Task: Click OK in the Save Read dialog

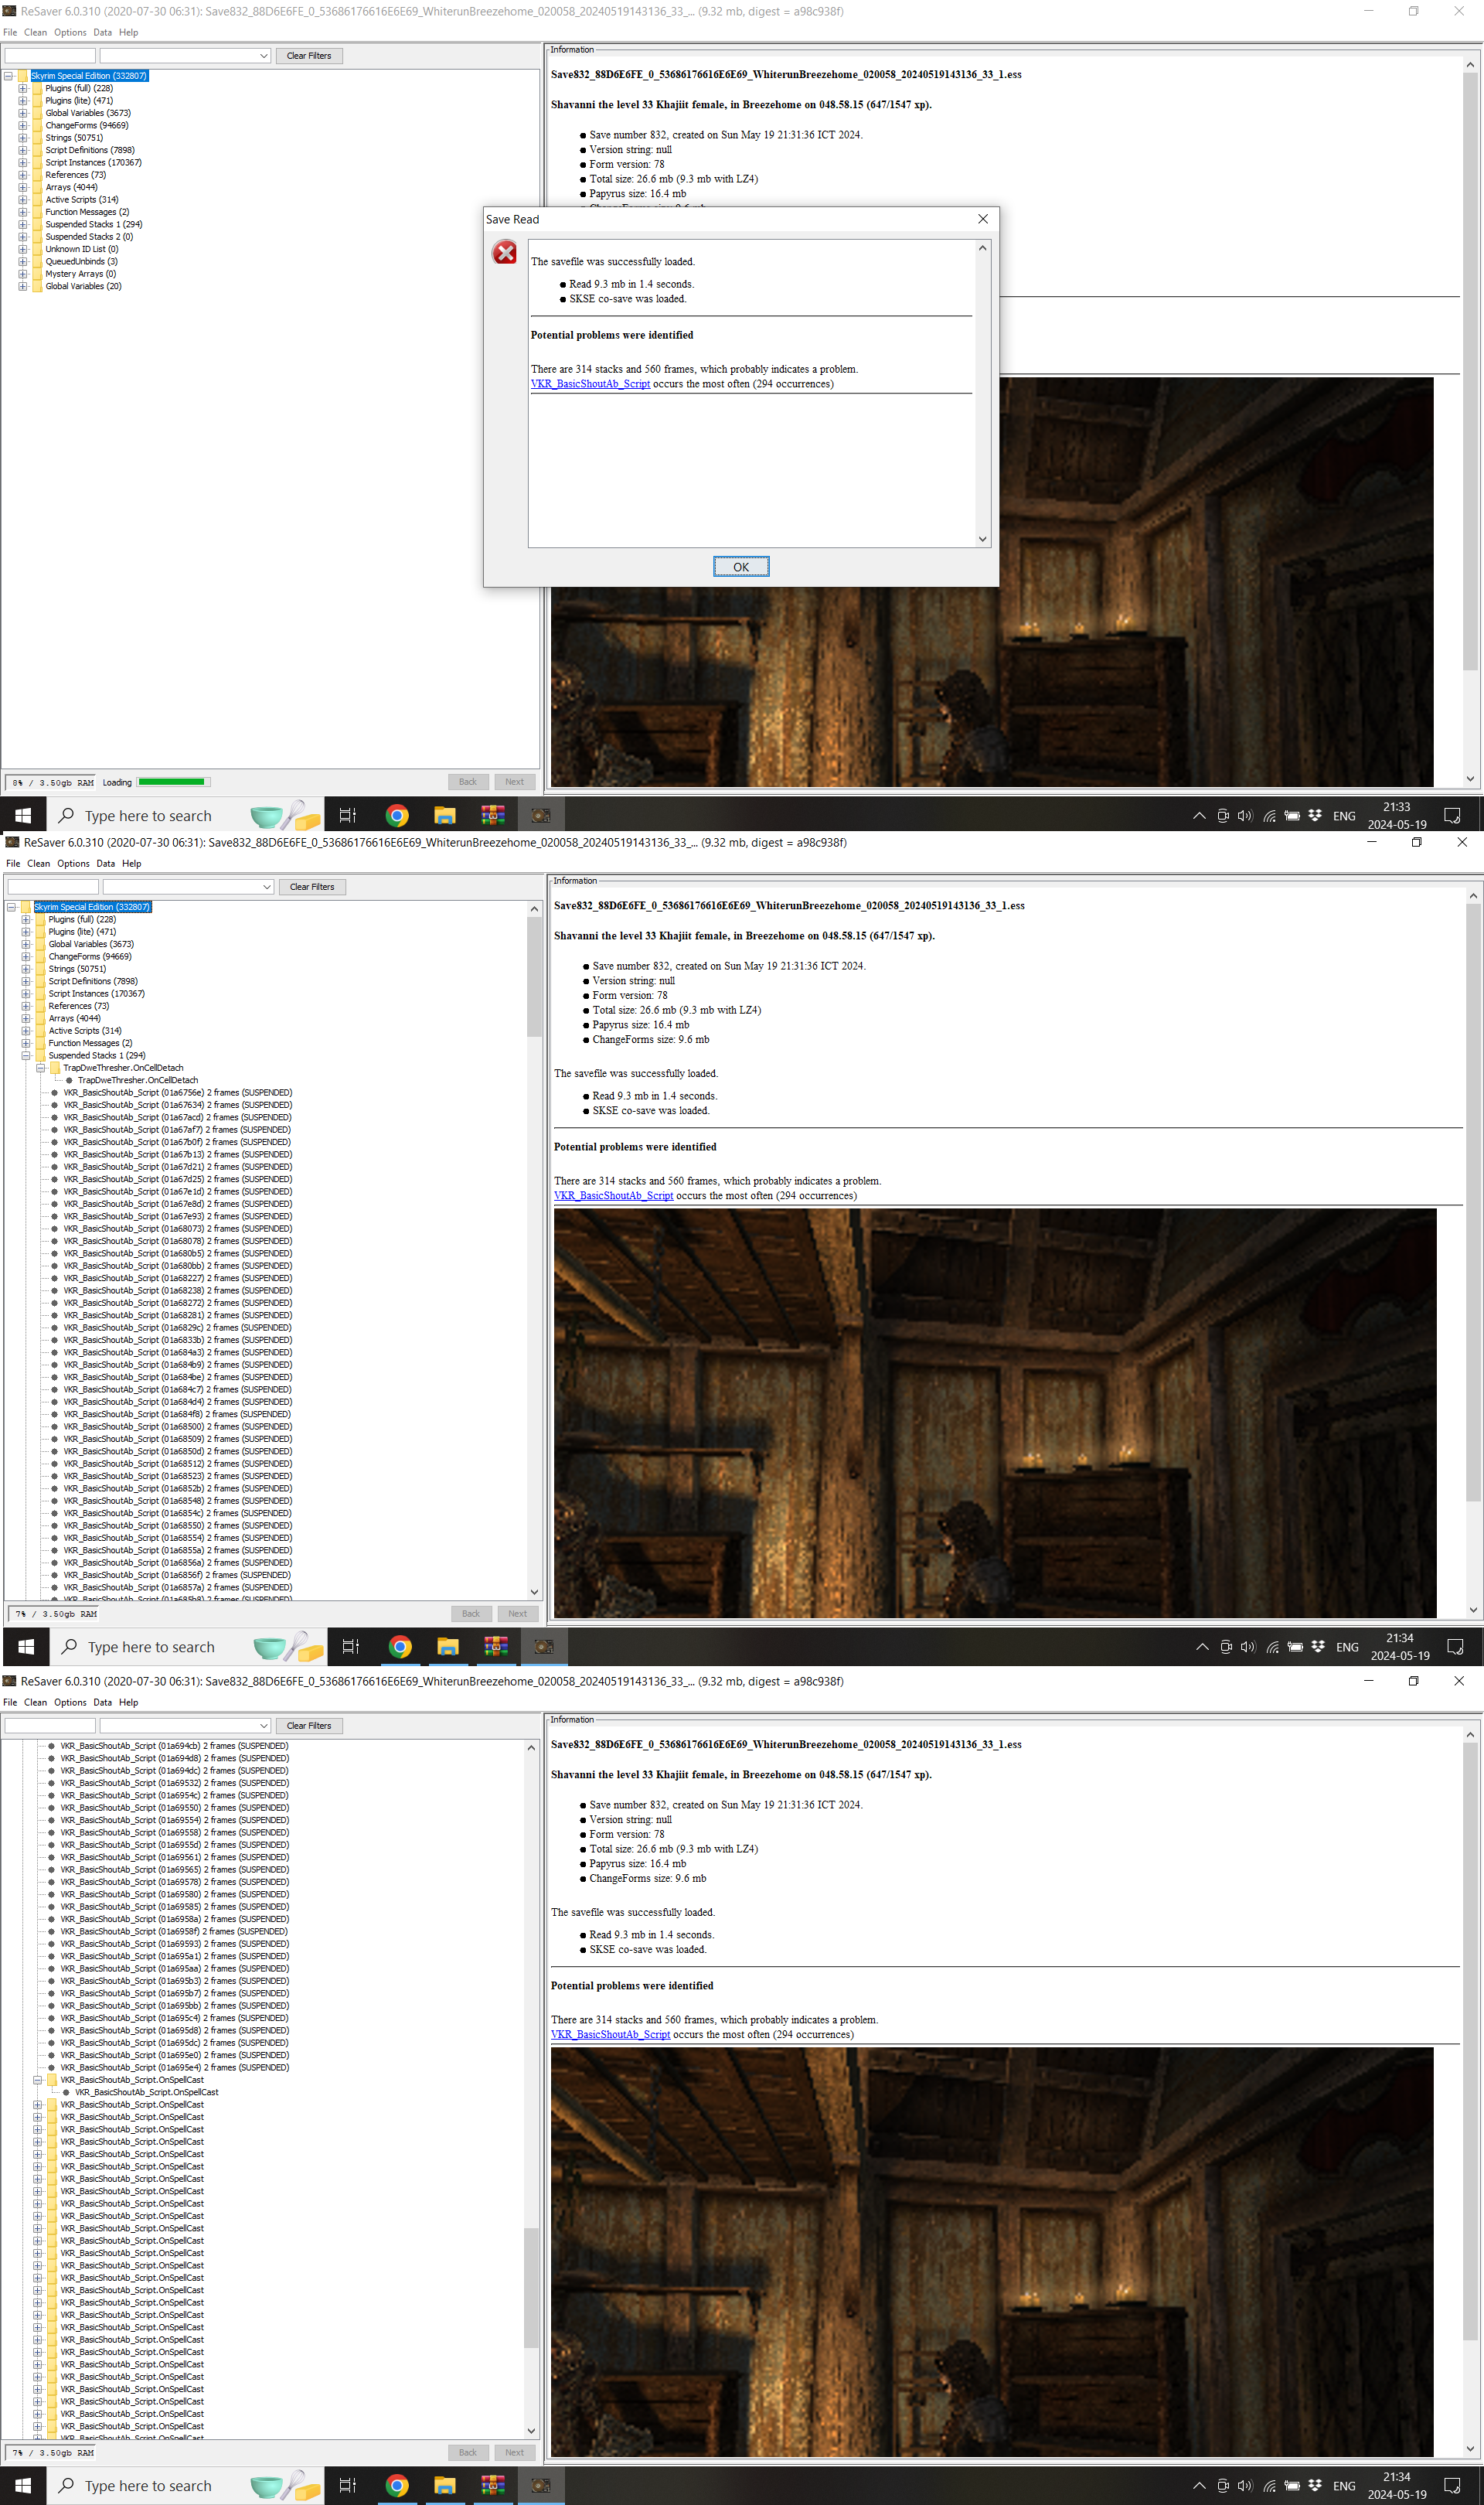Action: coord(741,567)
